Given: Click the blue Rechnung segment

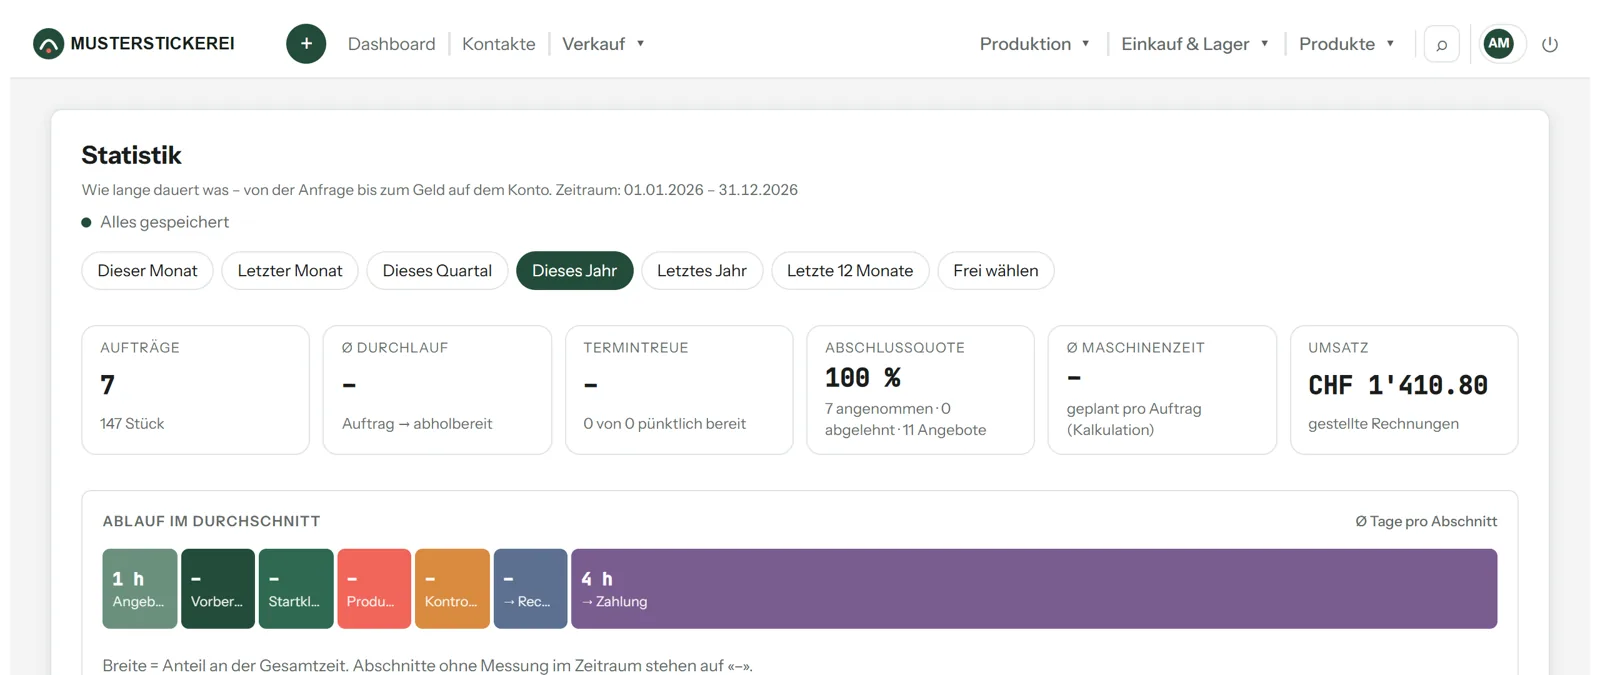Looking at the screenshot, I should pyautogui.click(x=530, y=589).
